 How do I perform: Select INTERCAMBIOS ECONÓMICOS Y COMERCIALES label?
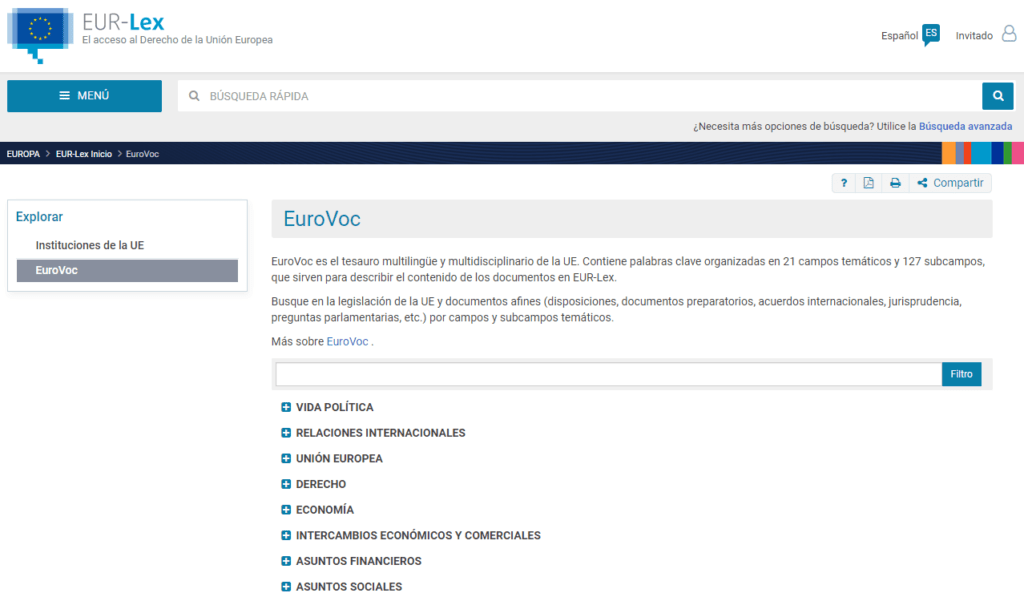tap(418, 536)
